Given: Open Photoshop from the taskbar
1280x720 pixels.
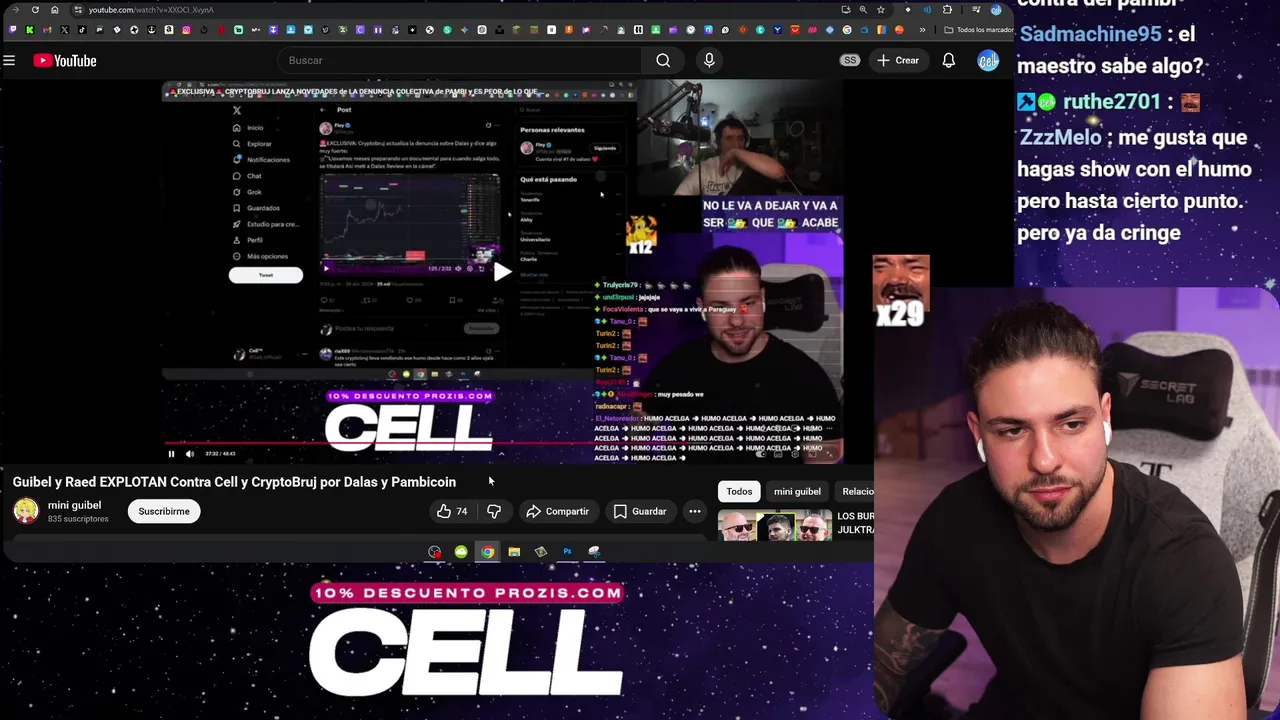Looking at the screenshot, I should pyautogui.click(x=567, y=551).
